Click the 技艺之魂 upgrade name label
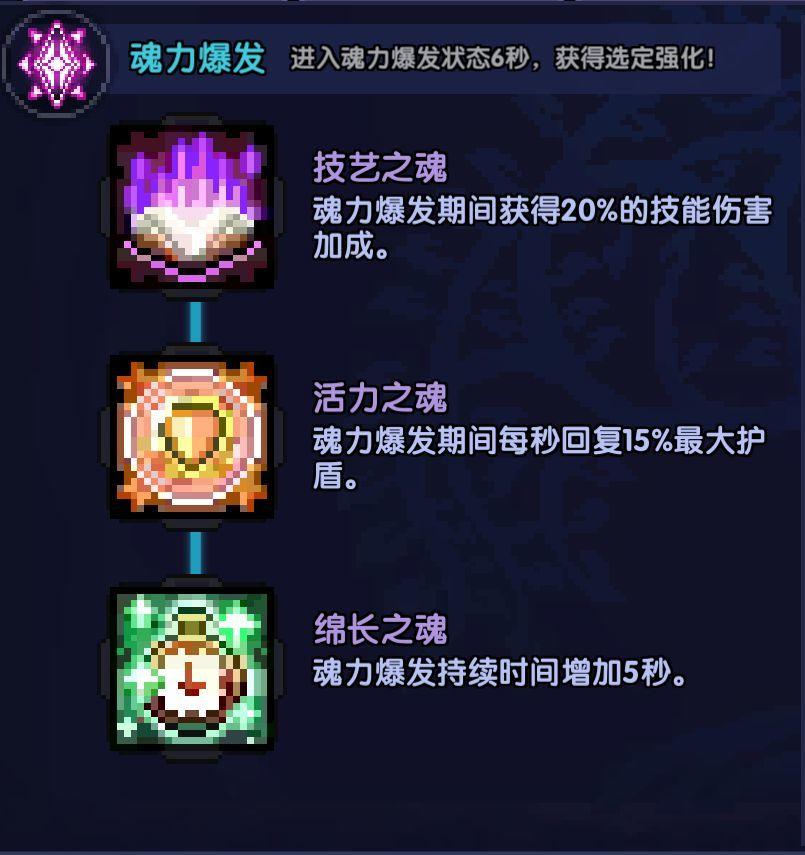Viewport: 805px width, 855px height. (380, 167)
